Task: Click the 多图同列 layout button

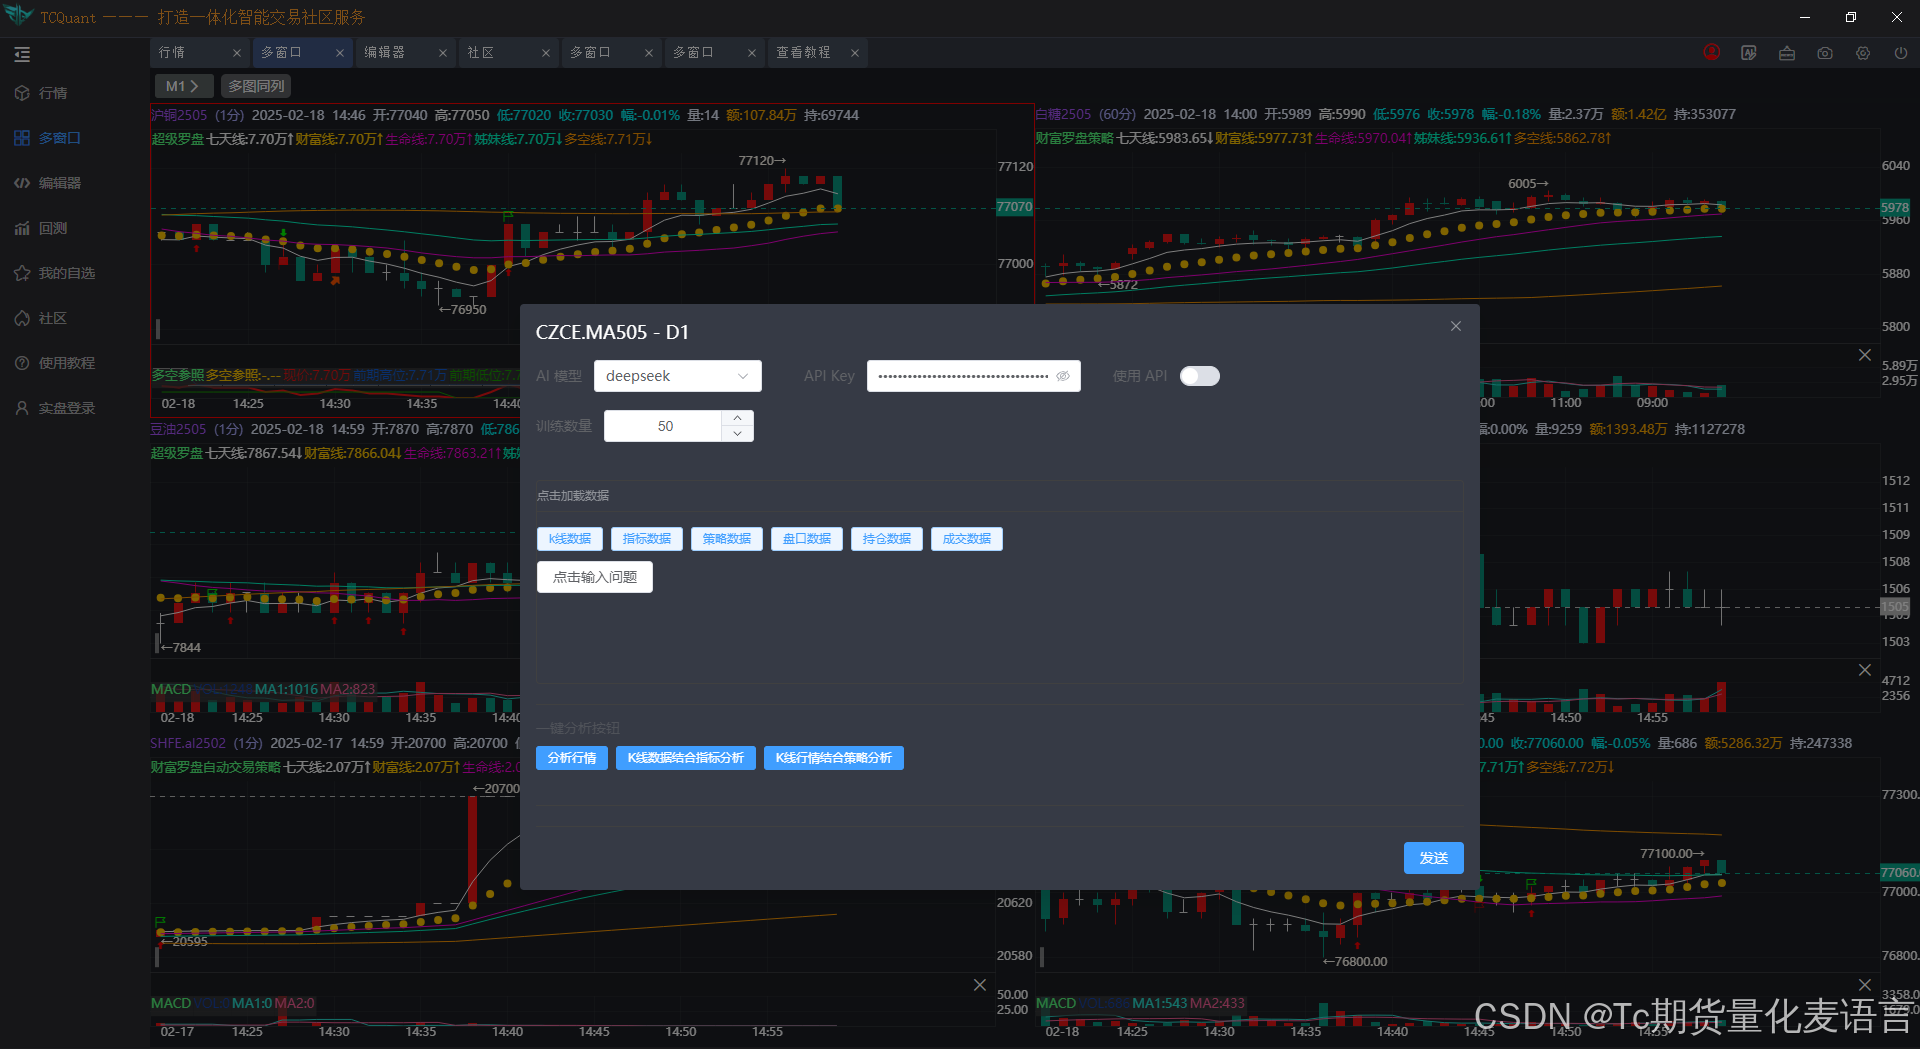Action: [x=256, y=86]
